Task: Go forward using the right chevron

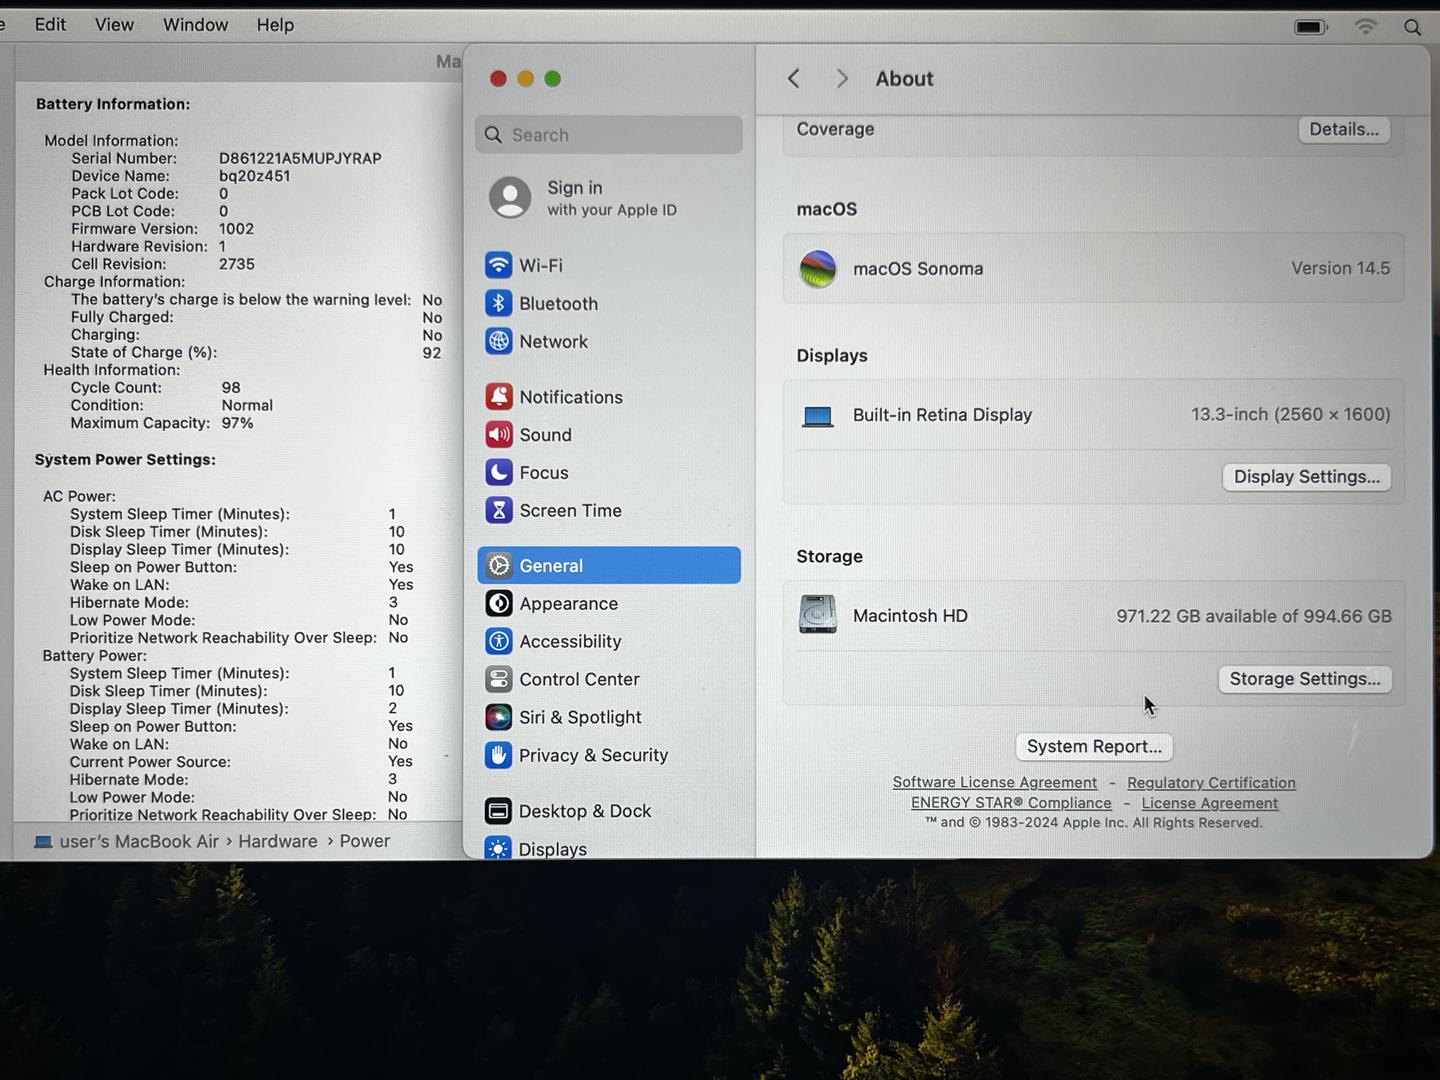Action: click(842, 79)
